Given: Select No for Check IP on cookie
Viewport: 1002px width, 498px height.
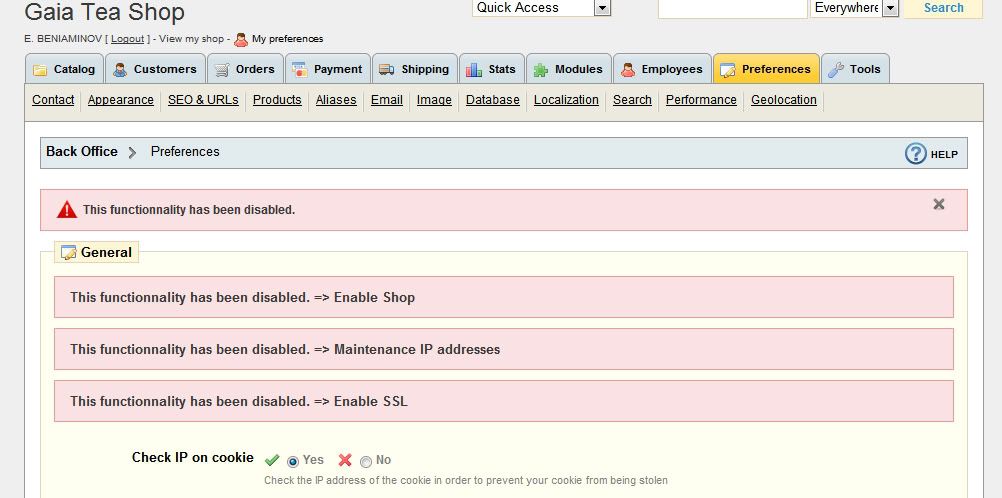Looking at the screenshot, I should (366, 461).
